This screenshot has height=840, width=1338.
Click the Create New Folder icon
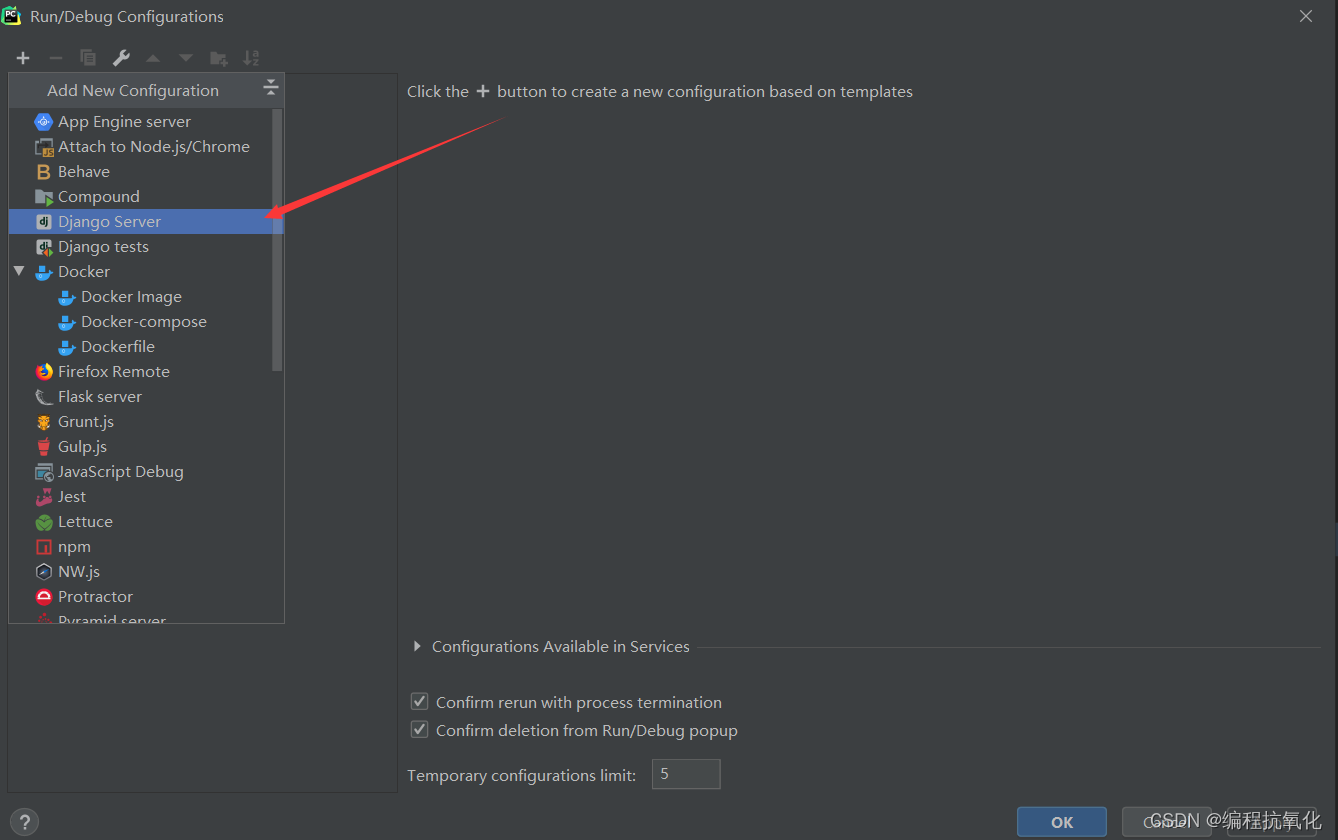point(218,58)
